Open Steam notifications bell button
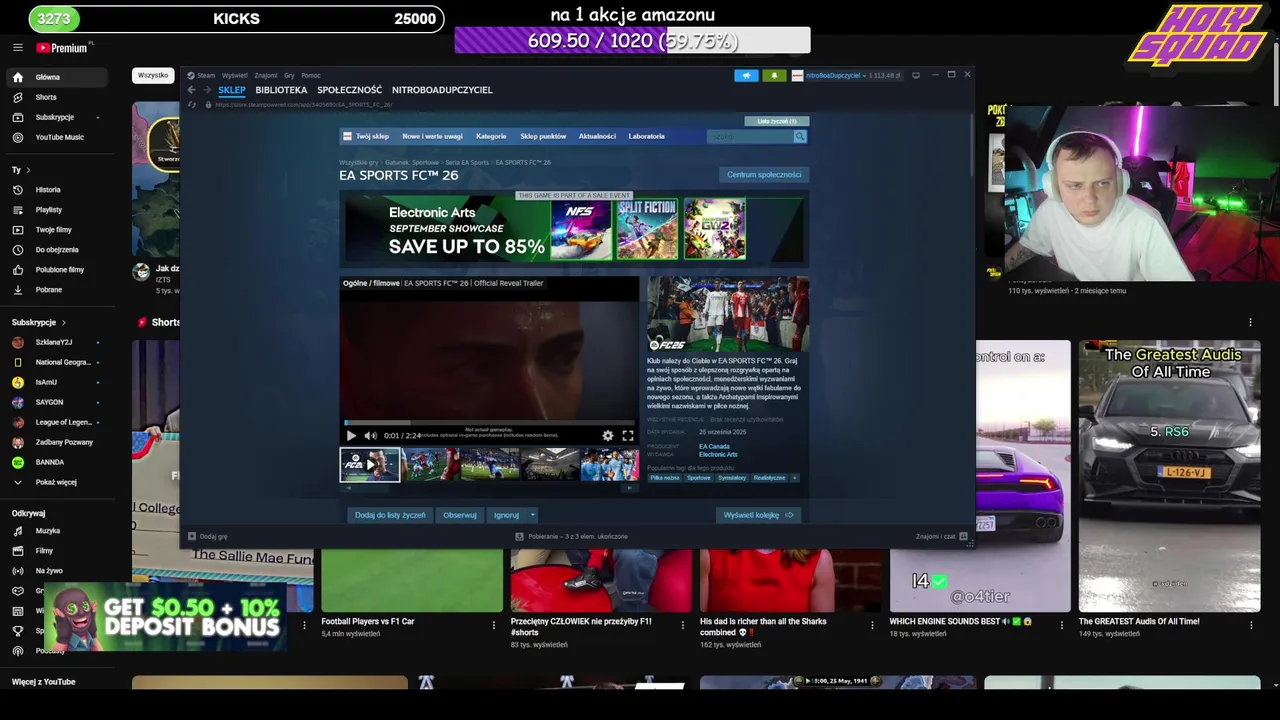The width and height of the screenshot is (1280, 720). tap(774, 75)
